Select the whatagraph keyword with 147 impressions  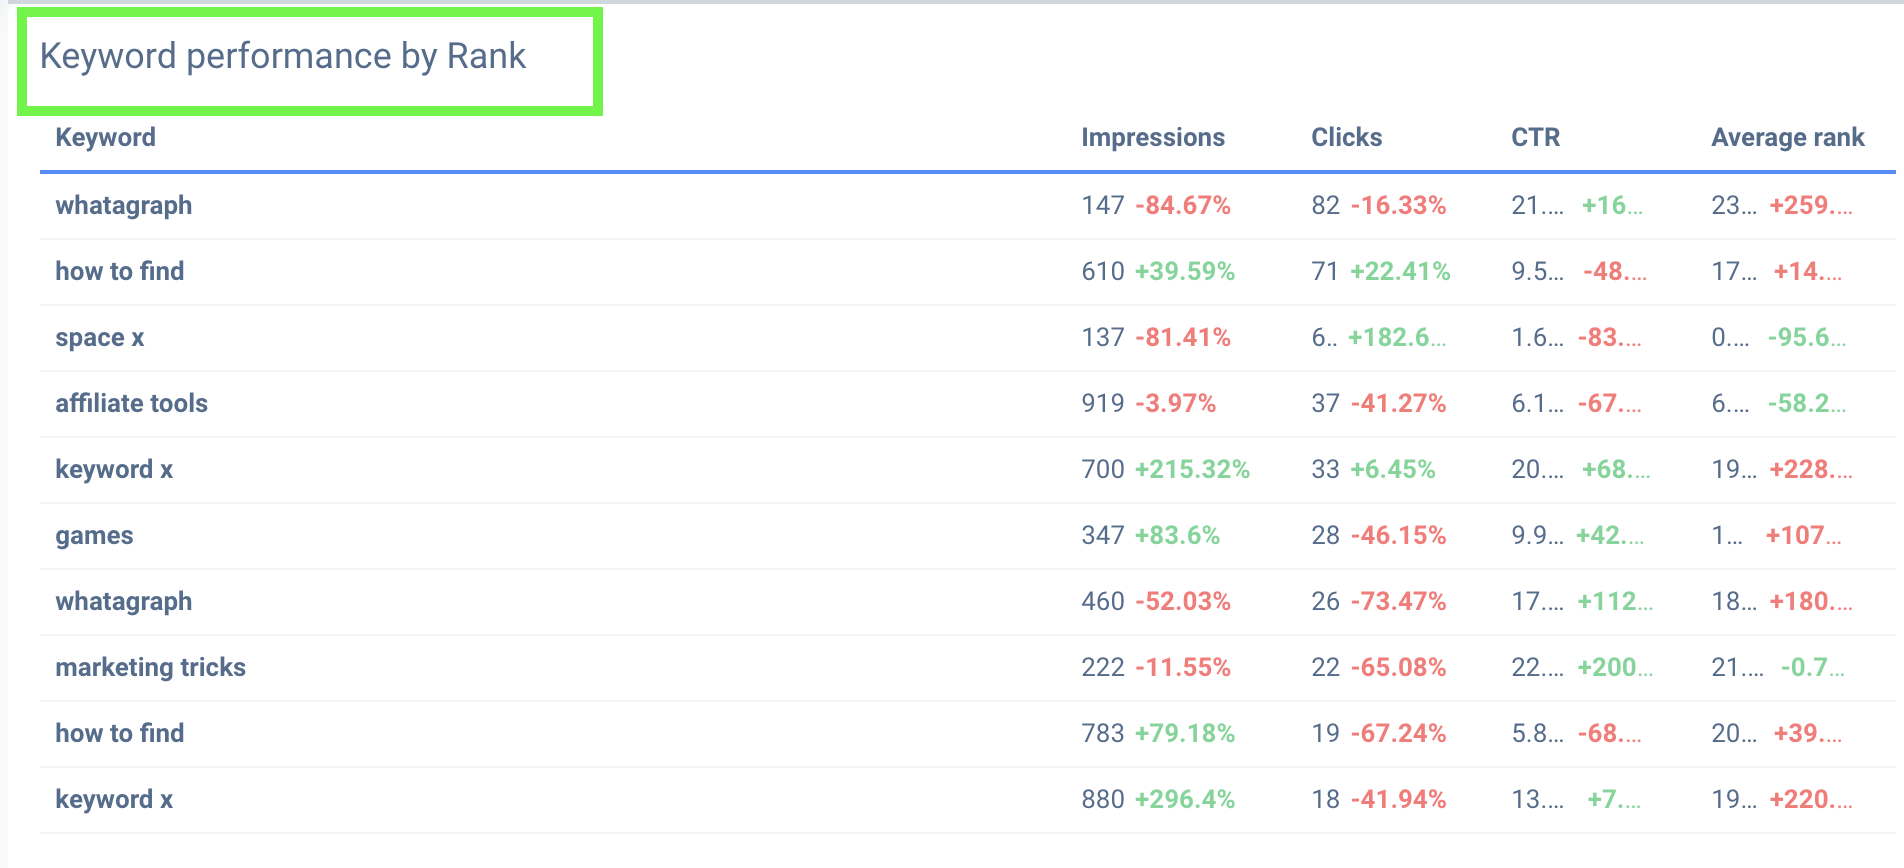point(124,205)
